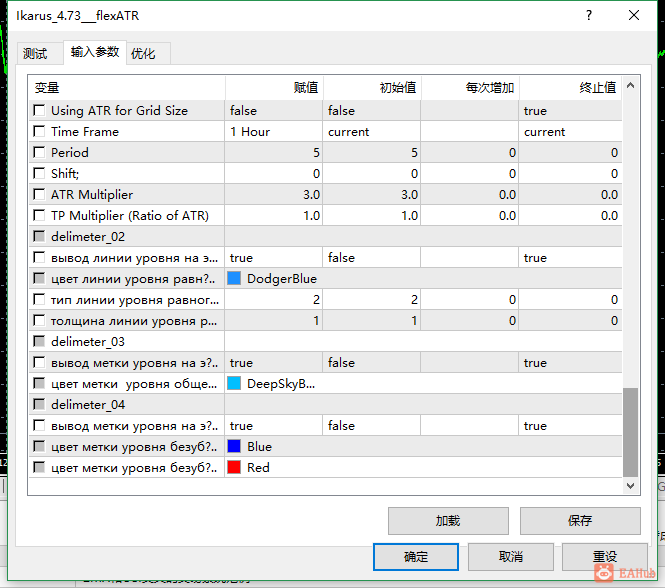
Task: Select the Time Frame value 1 Hour
Action: tap(274, 132)
